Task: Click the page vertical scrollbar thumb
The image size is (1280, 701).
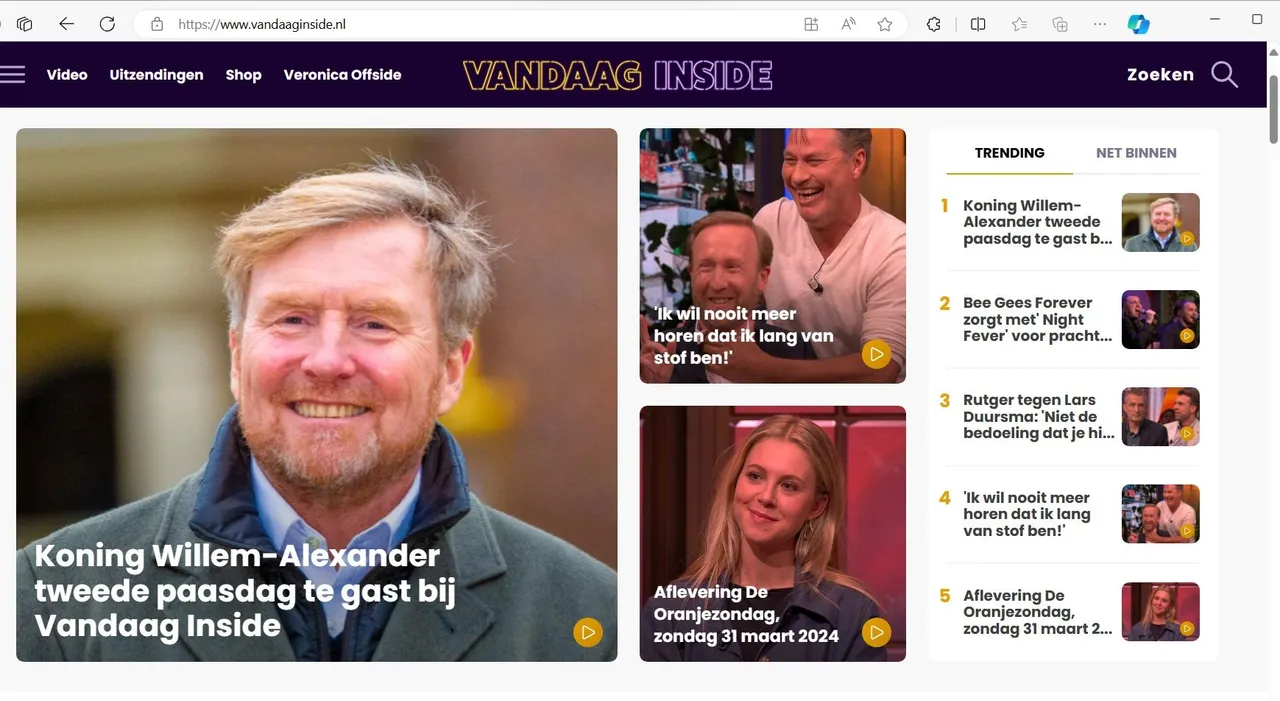Action: [x=1273, y=109]
